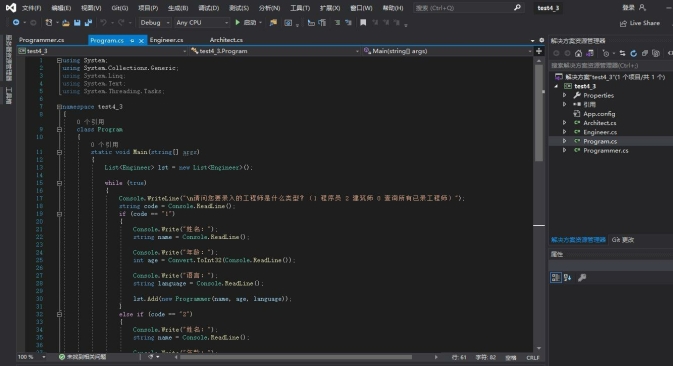Screen dimensions: 673x366
Task: Click the search magnifier icon in title bar
Action: pos(517,7)
